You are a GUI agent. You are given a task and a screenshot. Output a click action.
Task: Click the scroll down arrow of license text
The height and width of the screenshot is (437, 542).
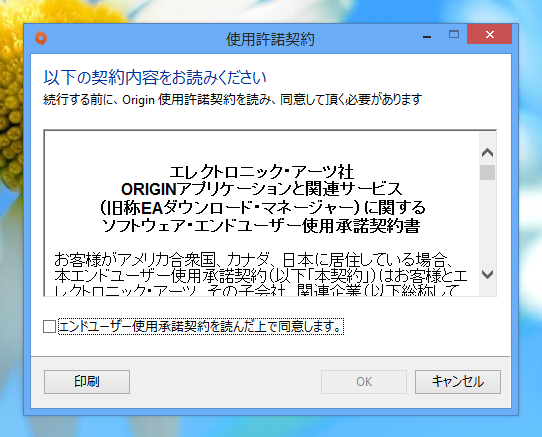(487, 275)
